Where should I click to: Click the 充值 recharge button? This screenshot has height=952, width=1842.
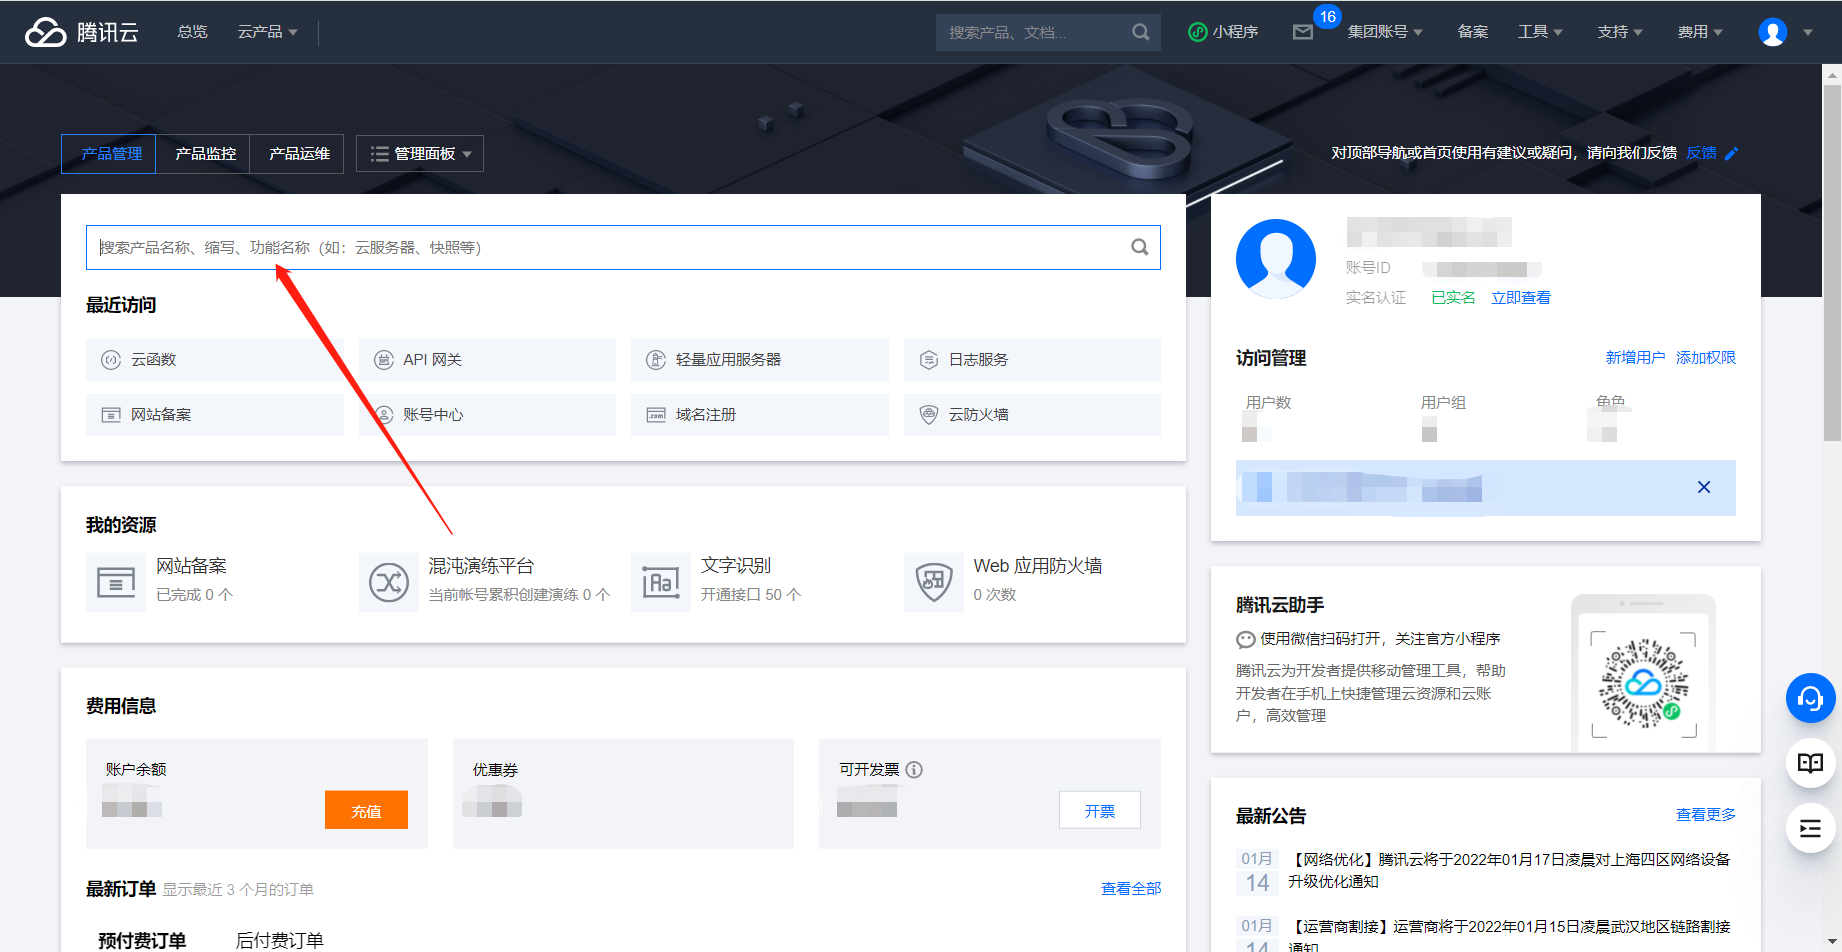coord(366,810)
